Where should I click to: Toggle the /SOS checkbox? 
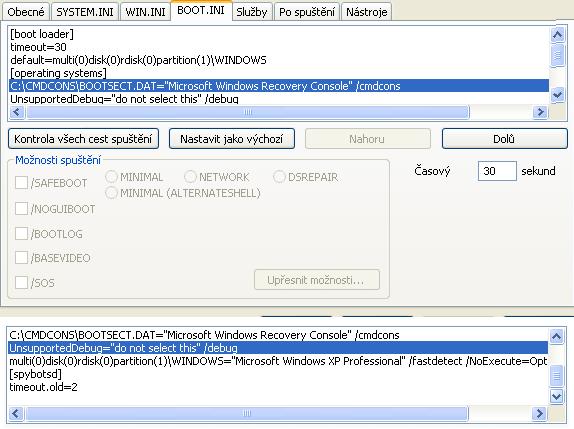tap(21, 283)
